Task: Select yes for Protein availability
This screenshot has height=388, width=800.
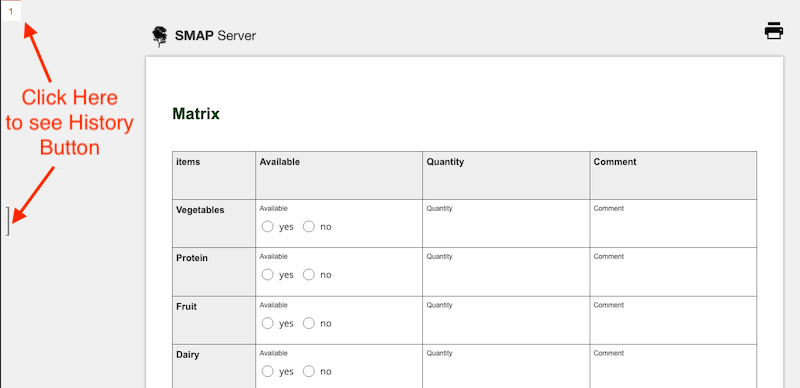Action: pyautogui.click(x=267, y=275)
